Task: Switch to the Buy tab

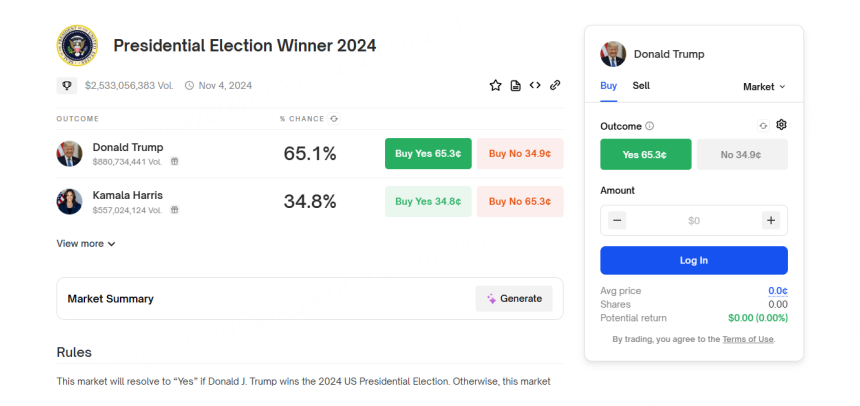Action: 608,86
